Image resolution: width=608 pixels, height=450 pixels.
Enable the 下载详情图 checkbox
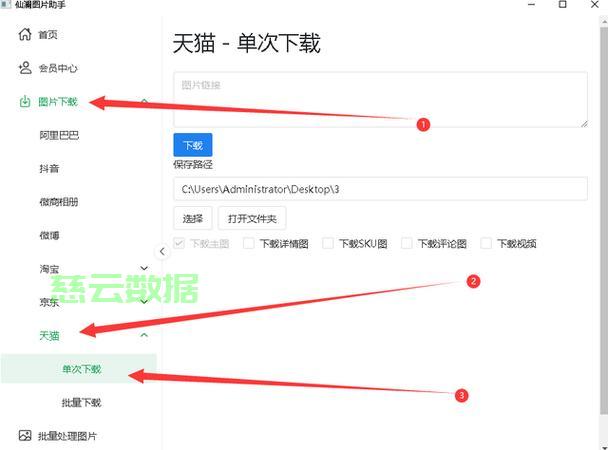250,243
